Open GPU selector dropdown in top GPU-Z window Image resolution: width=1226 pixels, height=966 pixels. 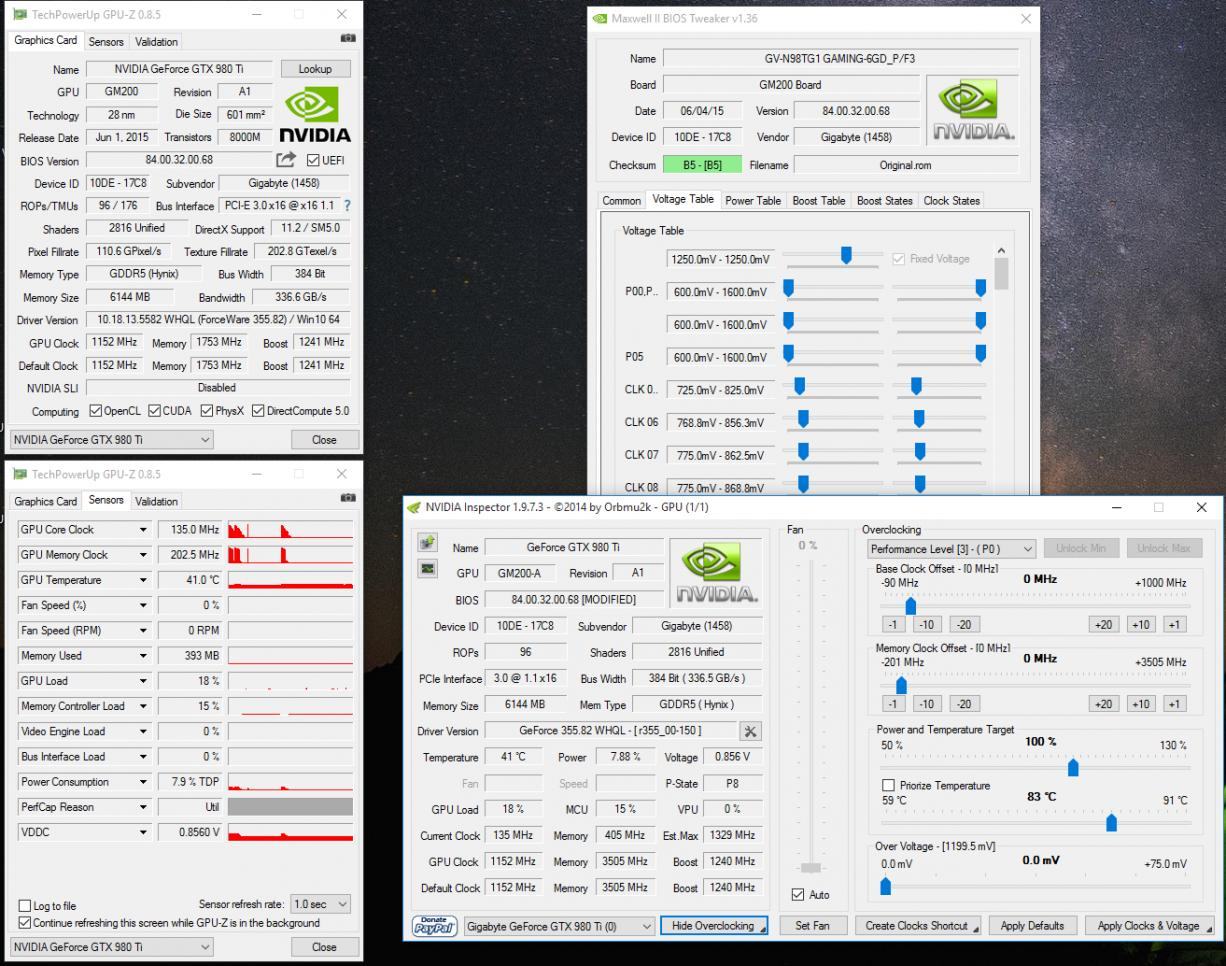(x=111, y=439)
